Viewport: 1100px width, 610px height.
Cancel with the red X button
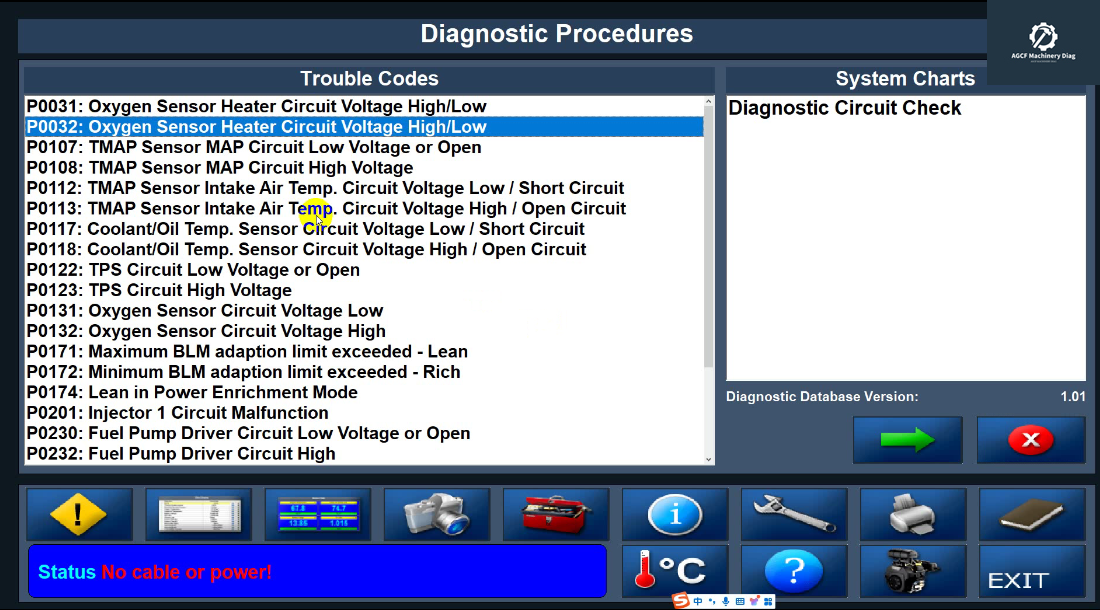point(1030,439)
